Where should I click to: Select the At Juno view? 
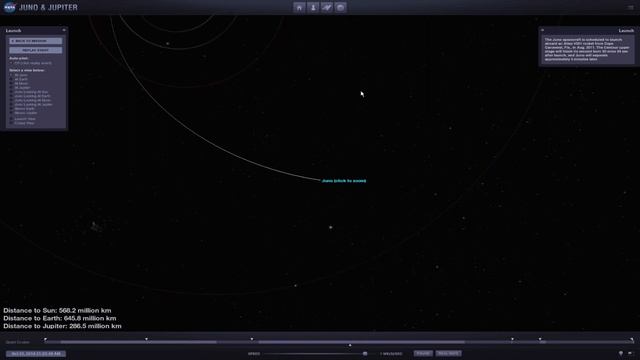click(21, 75)
